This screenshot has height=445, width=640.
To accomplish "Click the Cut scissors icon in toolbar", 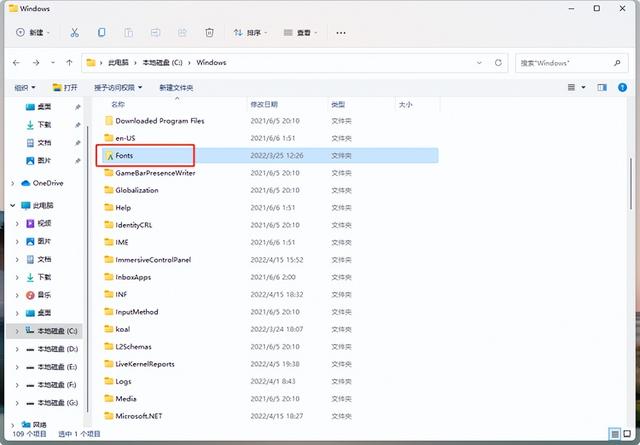I will [74, 33].
